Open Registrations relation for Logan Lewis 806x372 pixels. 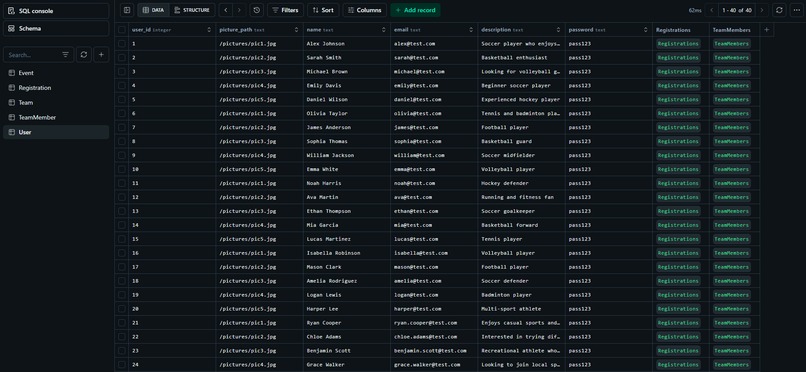click(x=678, y=295)
